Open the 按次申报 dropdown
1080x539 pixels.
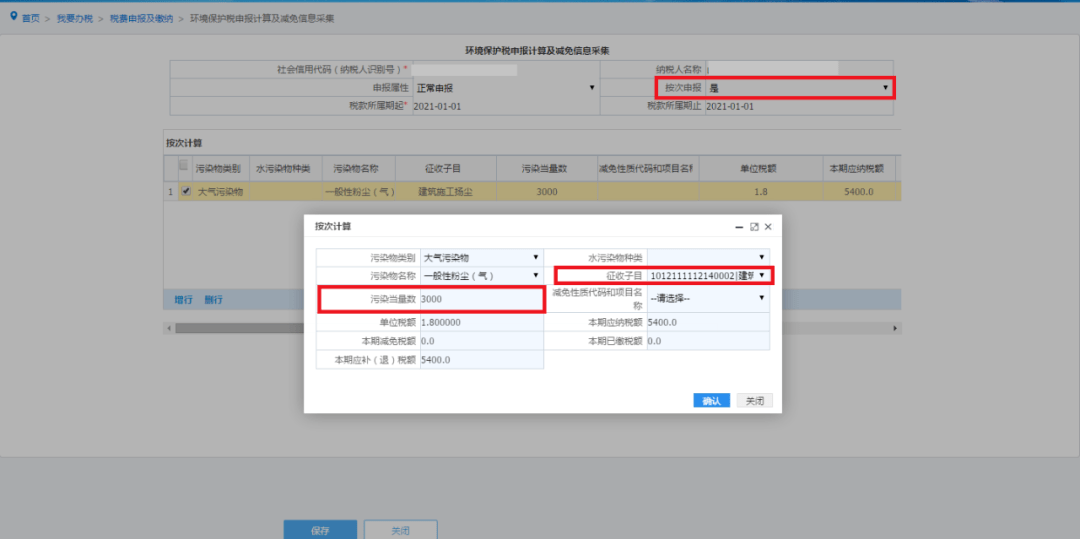(x=799, y=88)
